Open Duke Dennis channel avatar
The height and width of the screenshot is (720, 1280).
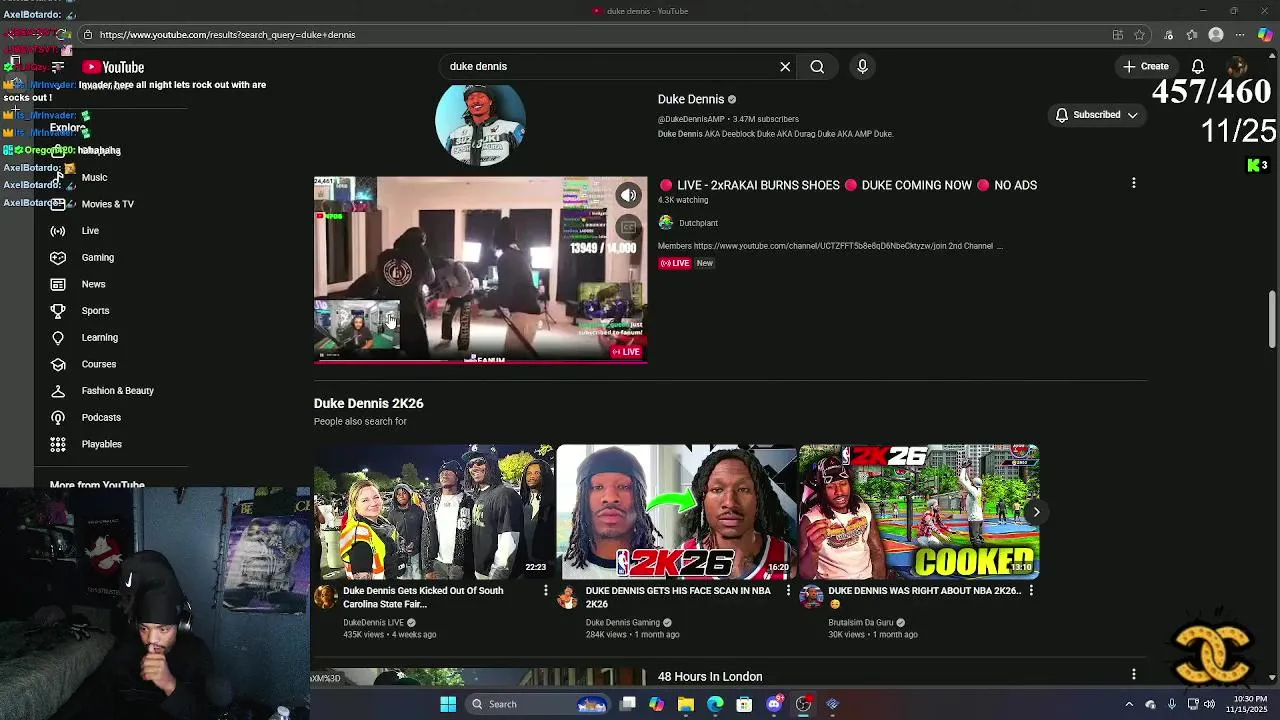480,125
